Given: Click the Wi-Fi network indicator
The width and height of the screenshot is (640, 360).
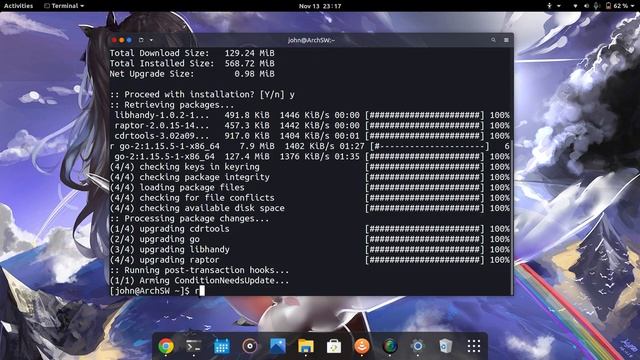Looking at the screenshot, I should tap(576, 6).
